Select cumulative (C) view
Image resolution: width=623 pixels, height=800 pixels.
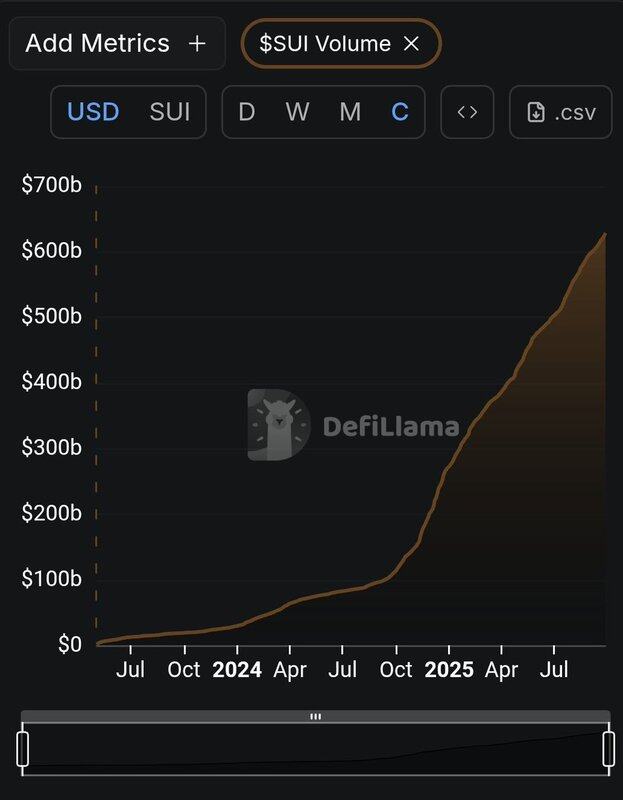400,112
